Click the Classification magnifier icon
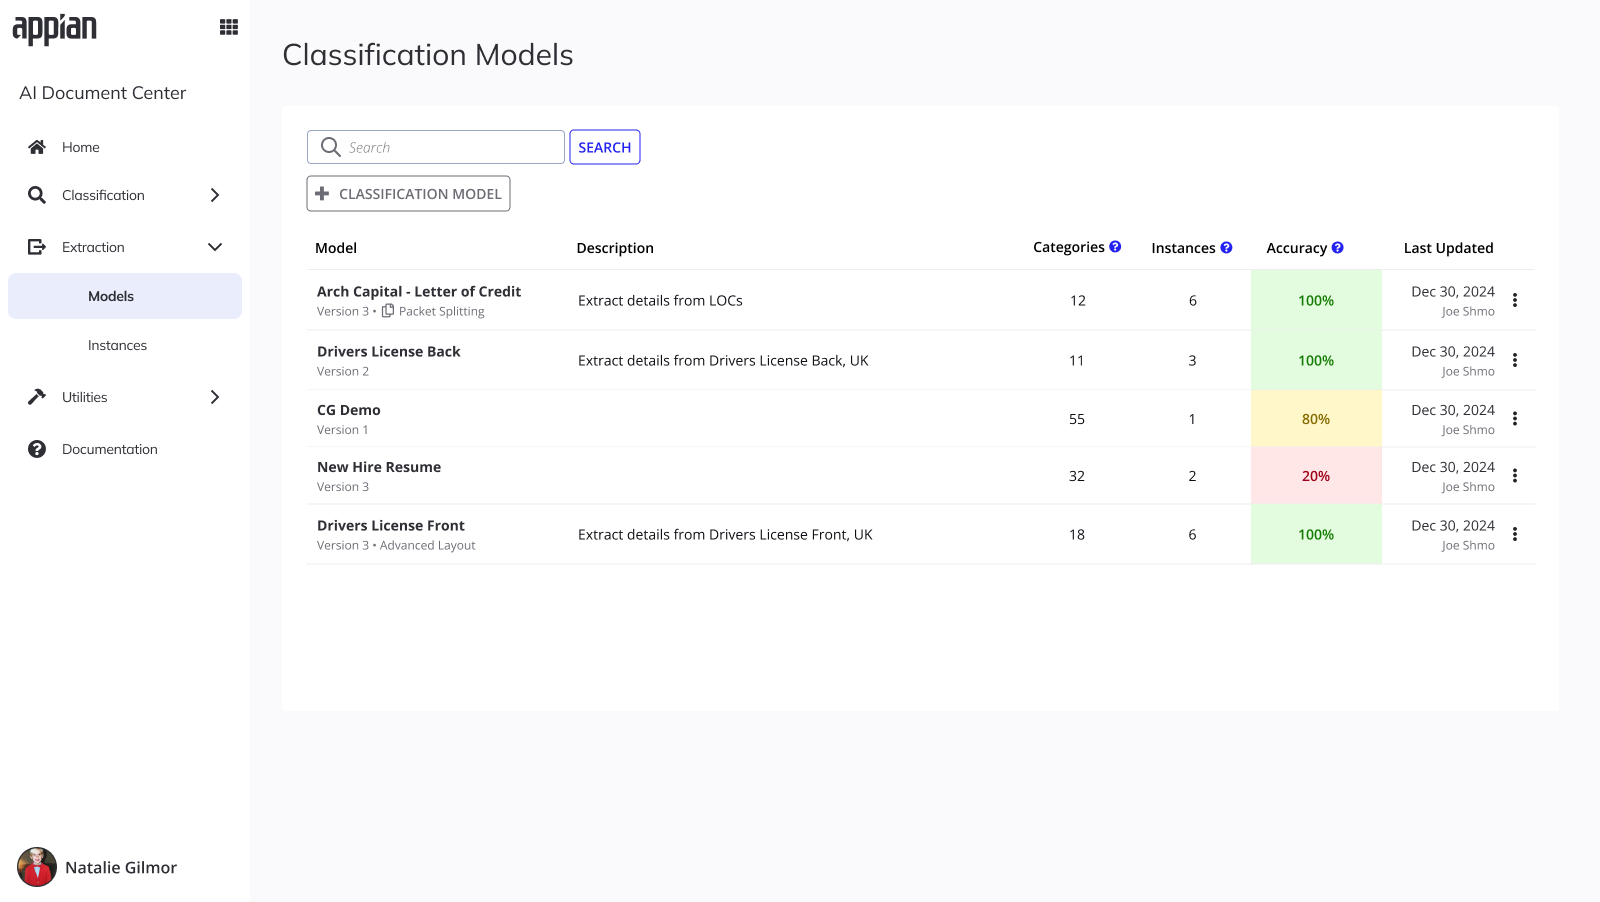Screen dimensions: 1600x902 point(36,195)
